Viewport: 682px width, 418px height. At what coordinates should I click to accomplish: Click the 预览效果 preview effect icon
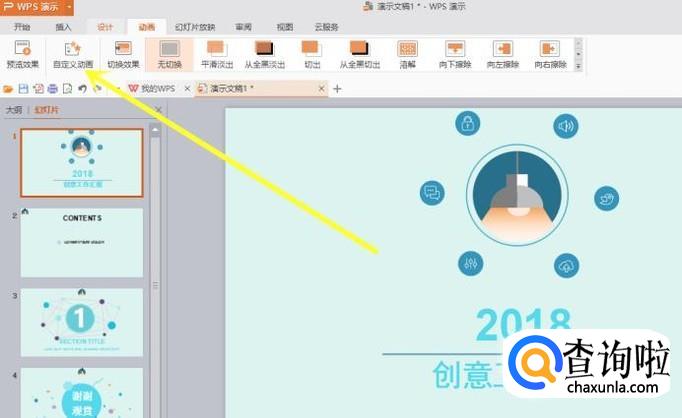point(23,48)
